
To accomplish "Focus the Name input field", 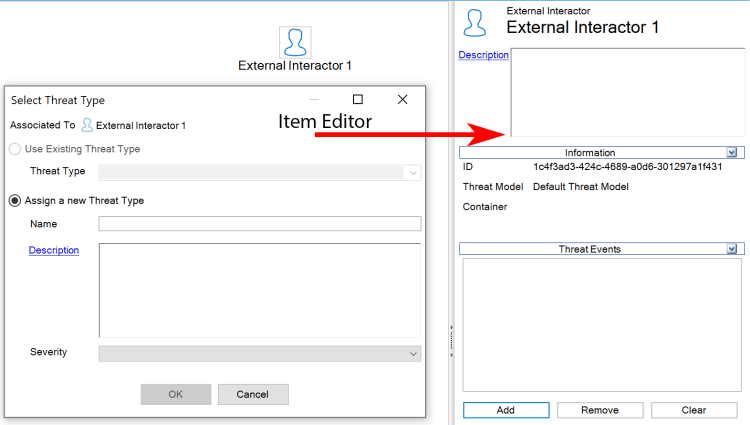I will point(260,224).
